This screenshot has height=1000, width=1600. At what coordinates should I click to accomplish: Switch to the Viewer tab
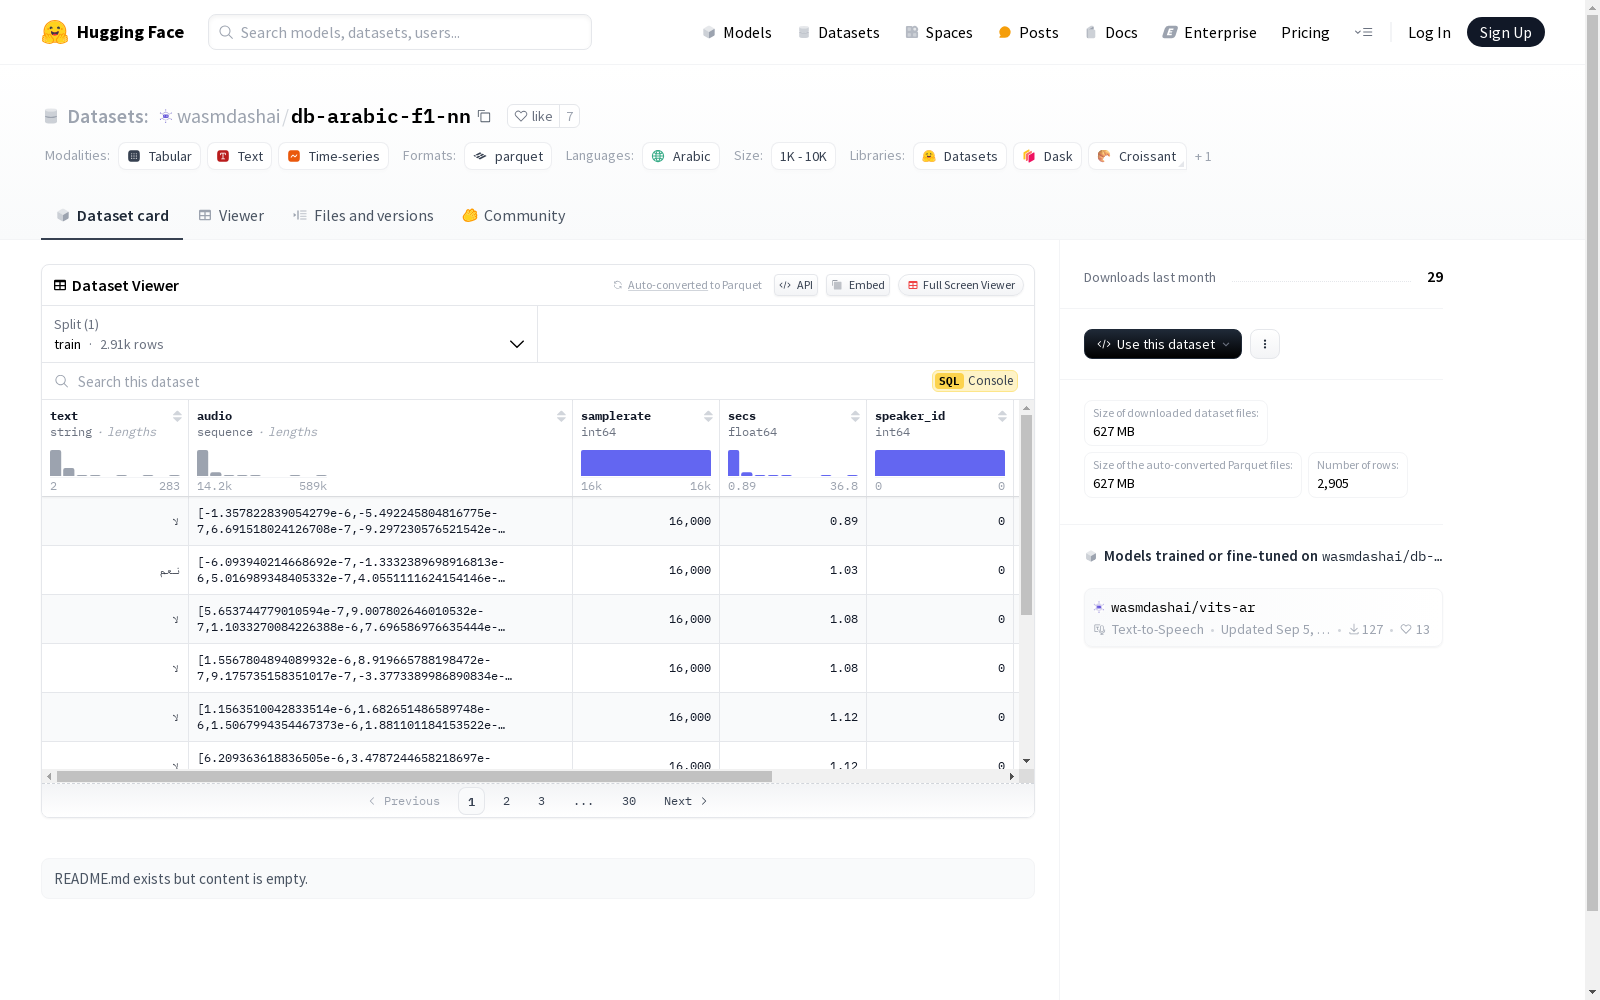point(231,216)
